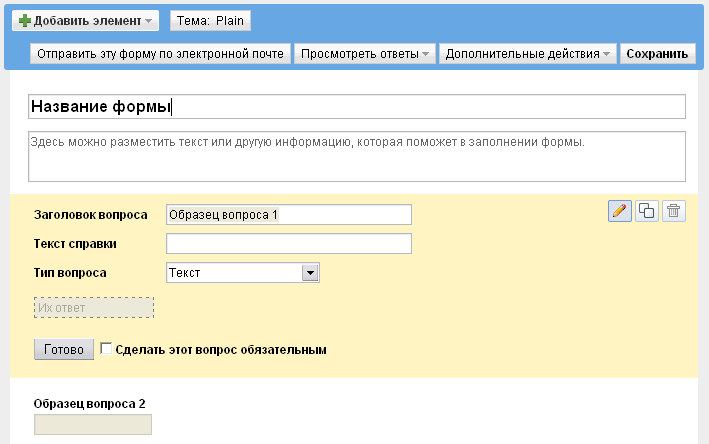Click the green plus icon on Добавить элемент
The height and width of the screenshot is (444, 709).
coord(24,21)
